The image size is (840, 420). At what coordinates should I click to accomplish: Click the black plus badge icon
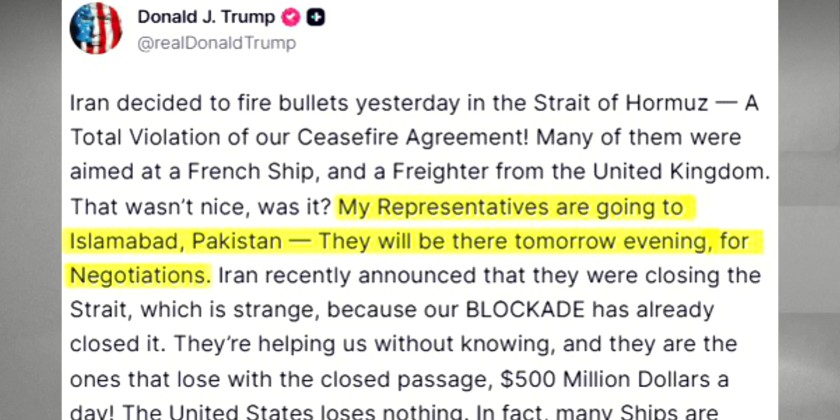tap(317, 18)
